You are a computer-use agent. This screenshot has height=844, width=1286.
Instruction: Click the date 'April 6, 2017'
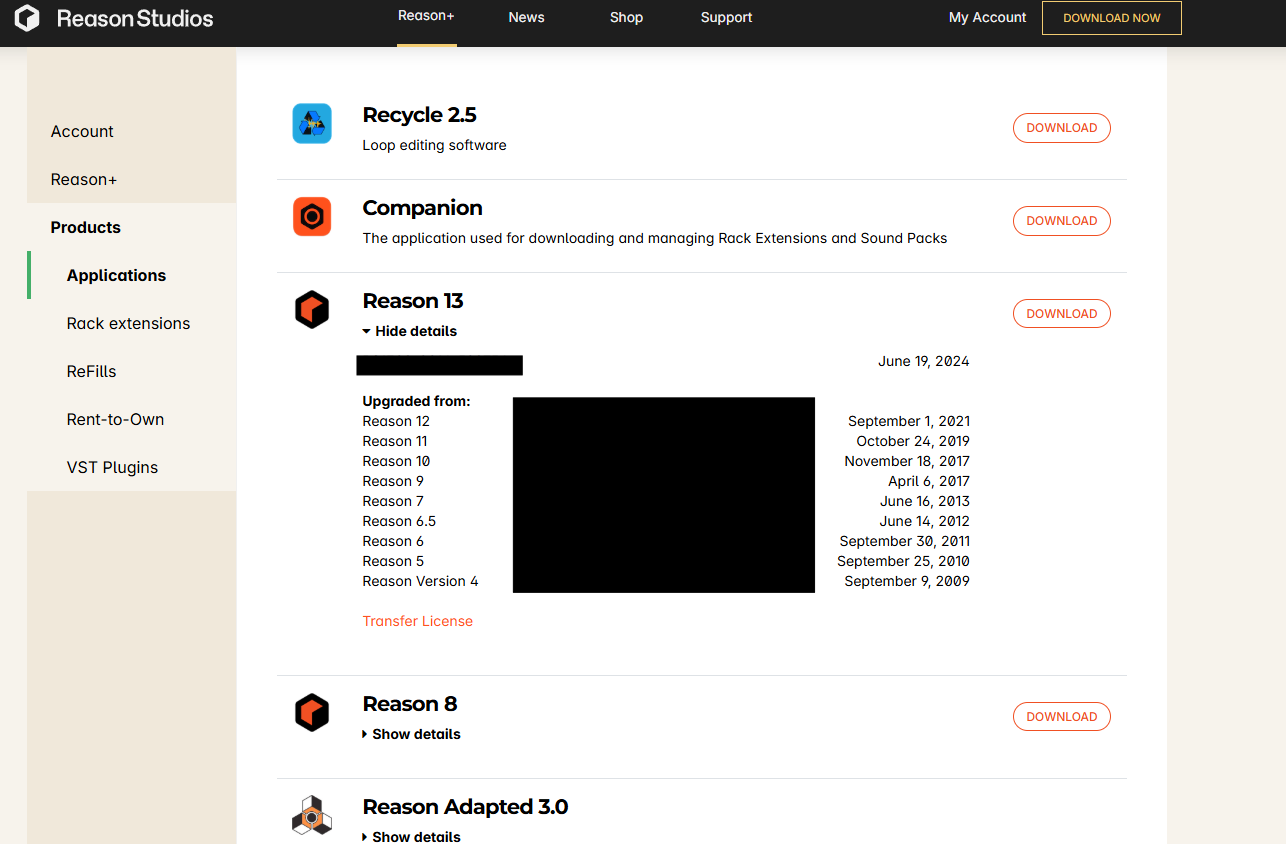(x=929, y=481)
